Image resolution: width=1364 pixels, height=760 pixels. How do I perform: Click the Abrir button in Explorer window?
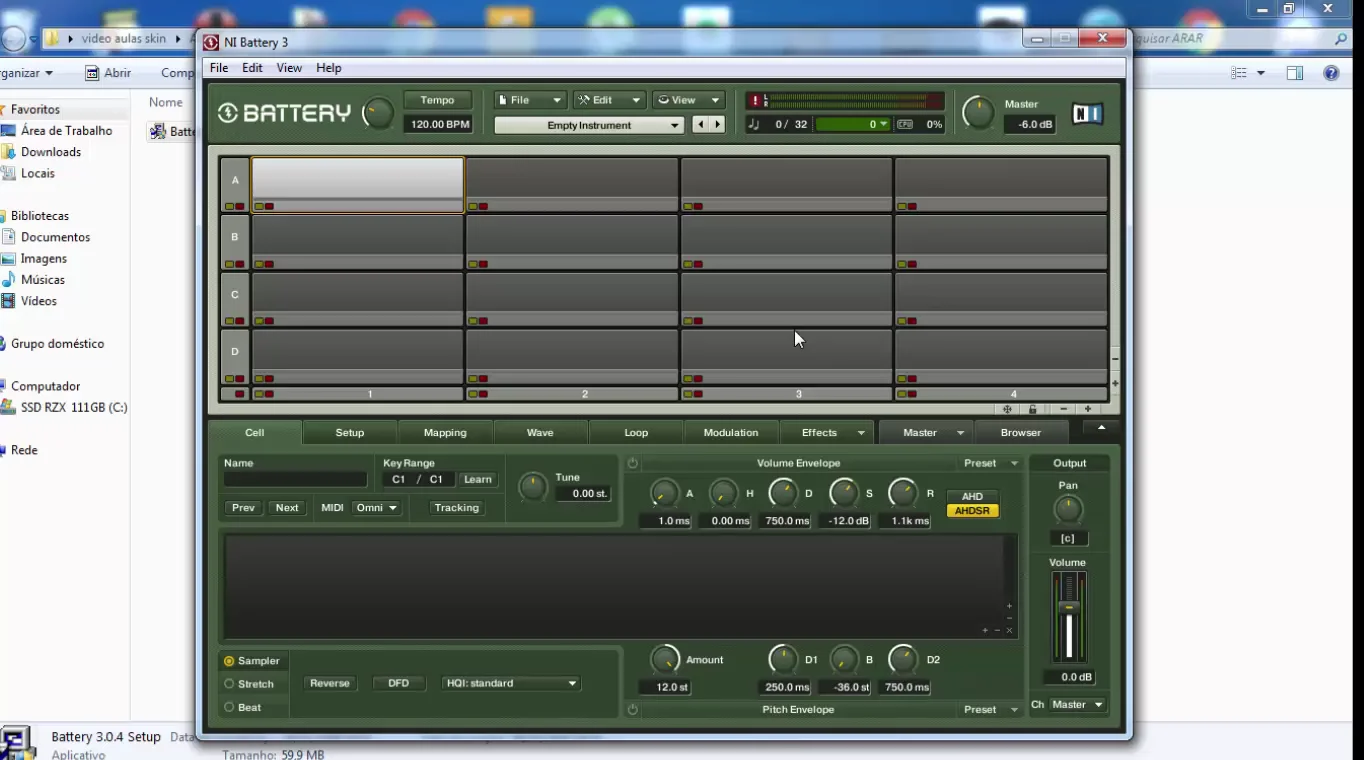pos(108,73)
